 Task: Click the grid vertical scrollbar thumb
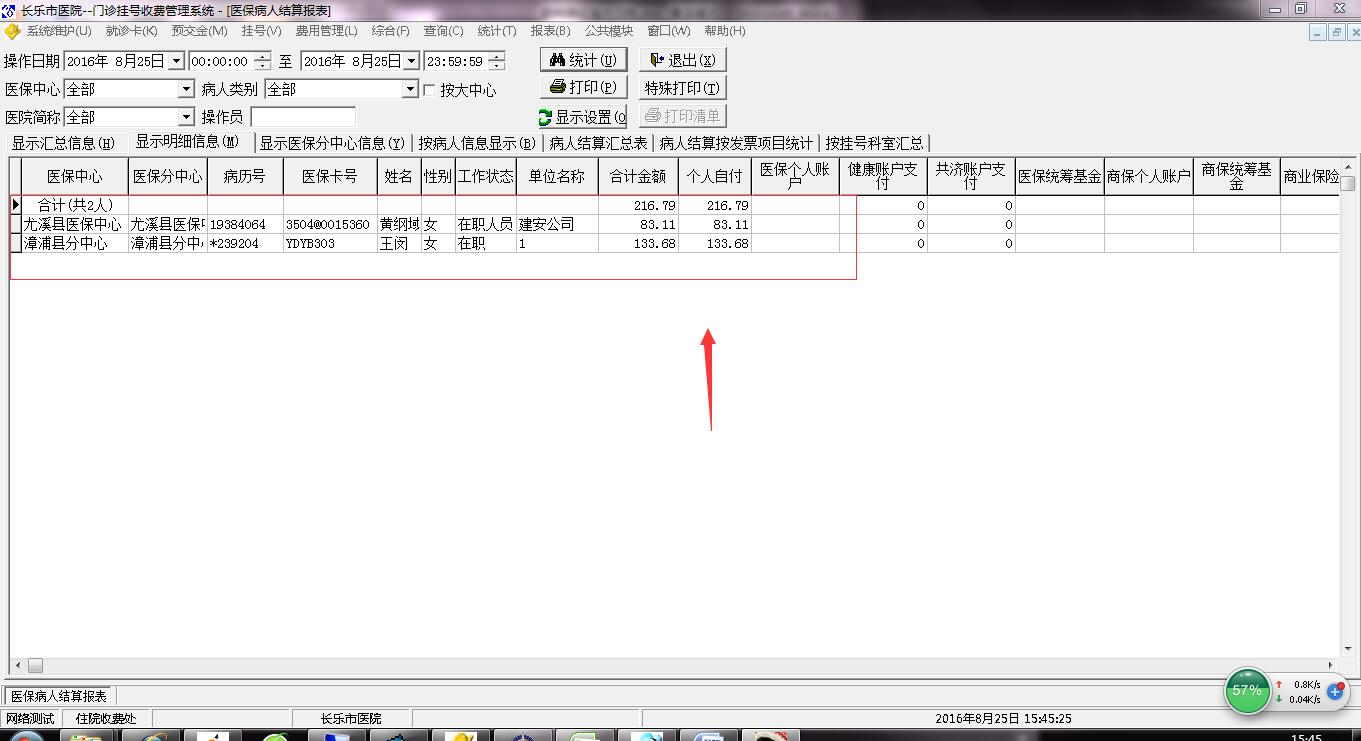coord(1348,183)
